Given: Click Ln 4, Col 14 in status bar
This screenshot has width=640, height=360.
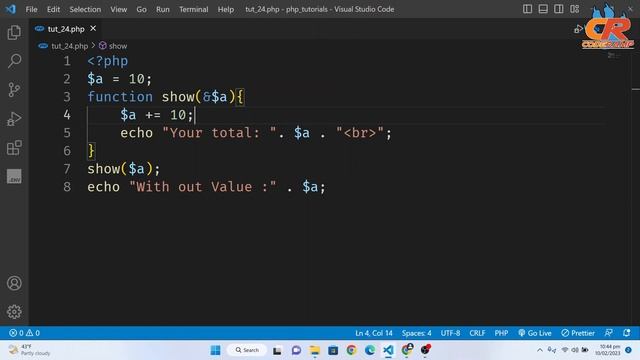Looking at the screenshot, I should click(373, 333).
